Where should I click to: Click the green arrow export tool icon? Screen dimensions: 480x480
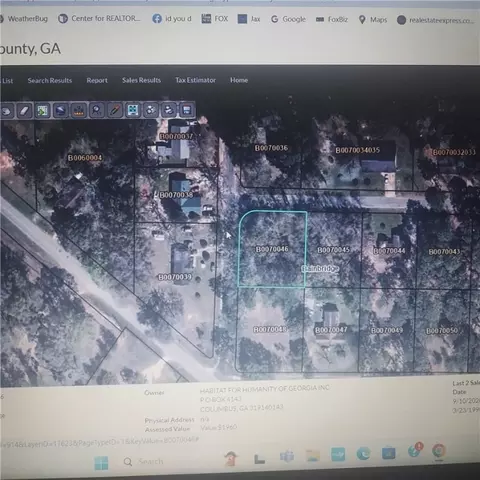(x=42, y=110)
